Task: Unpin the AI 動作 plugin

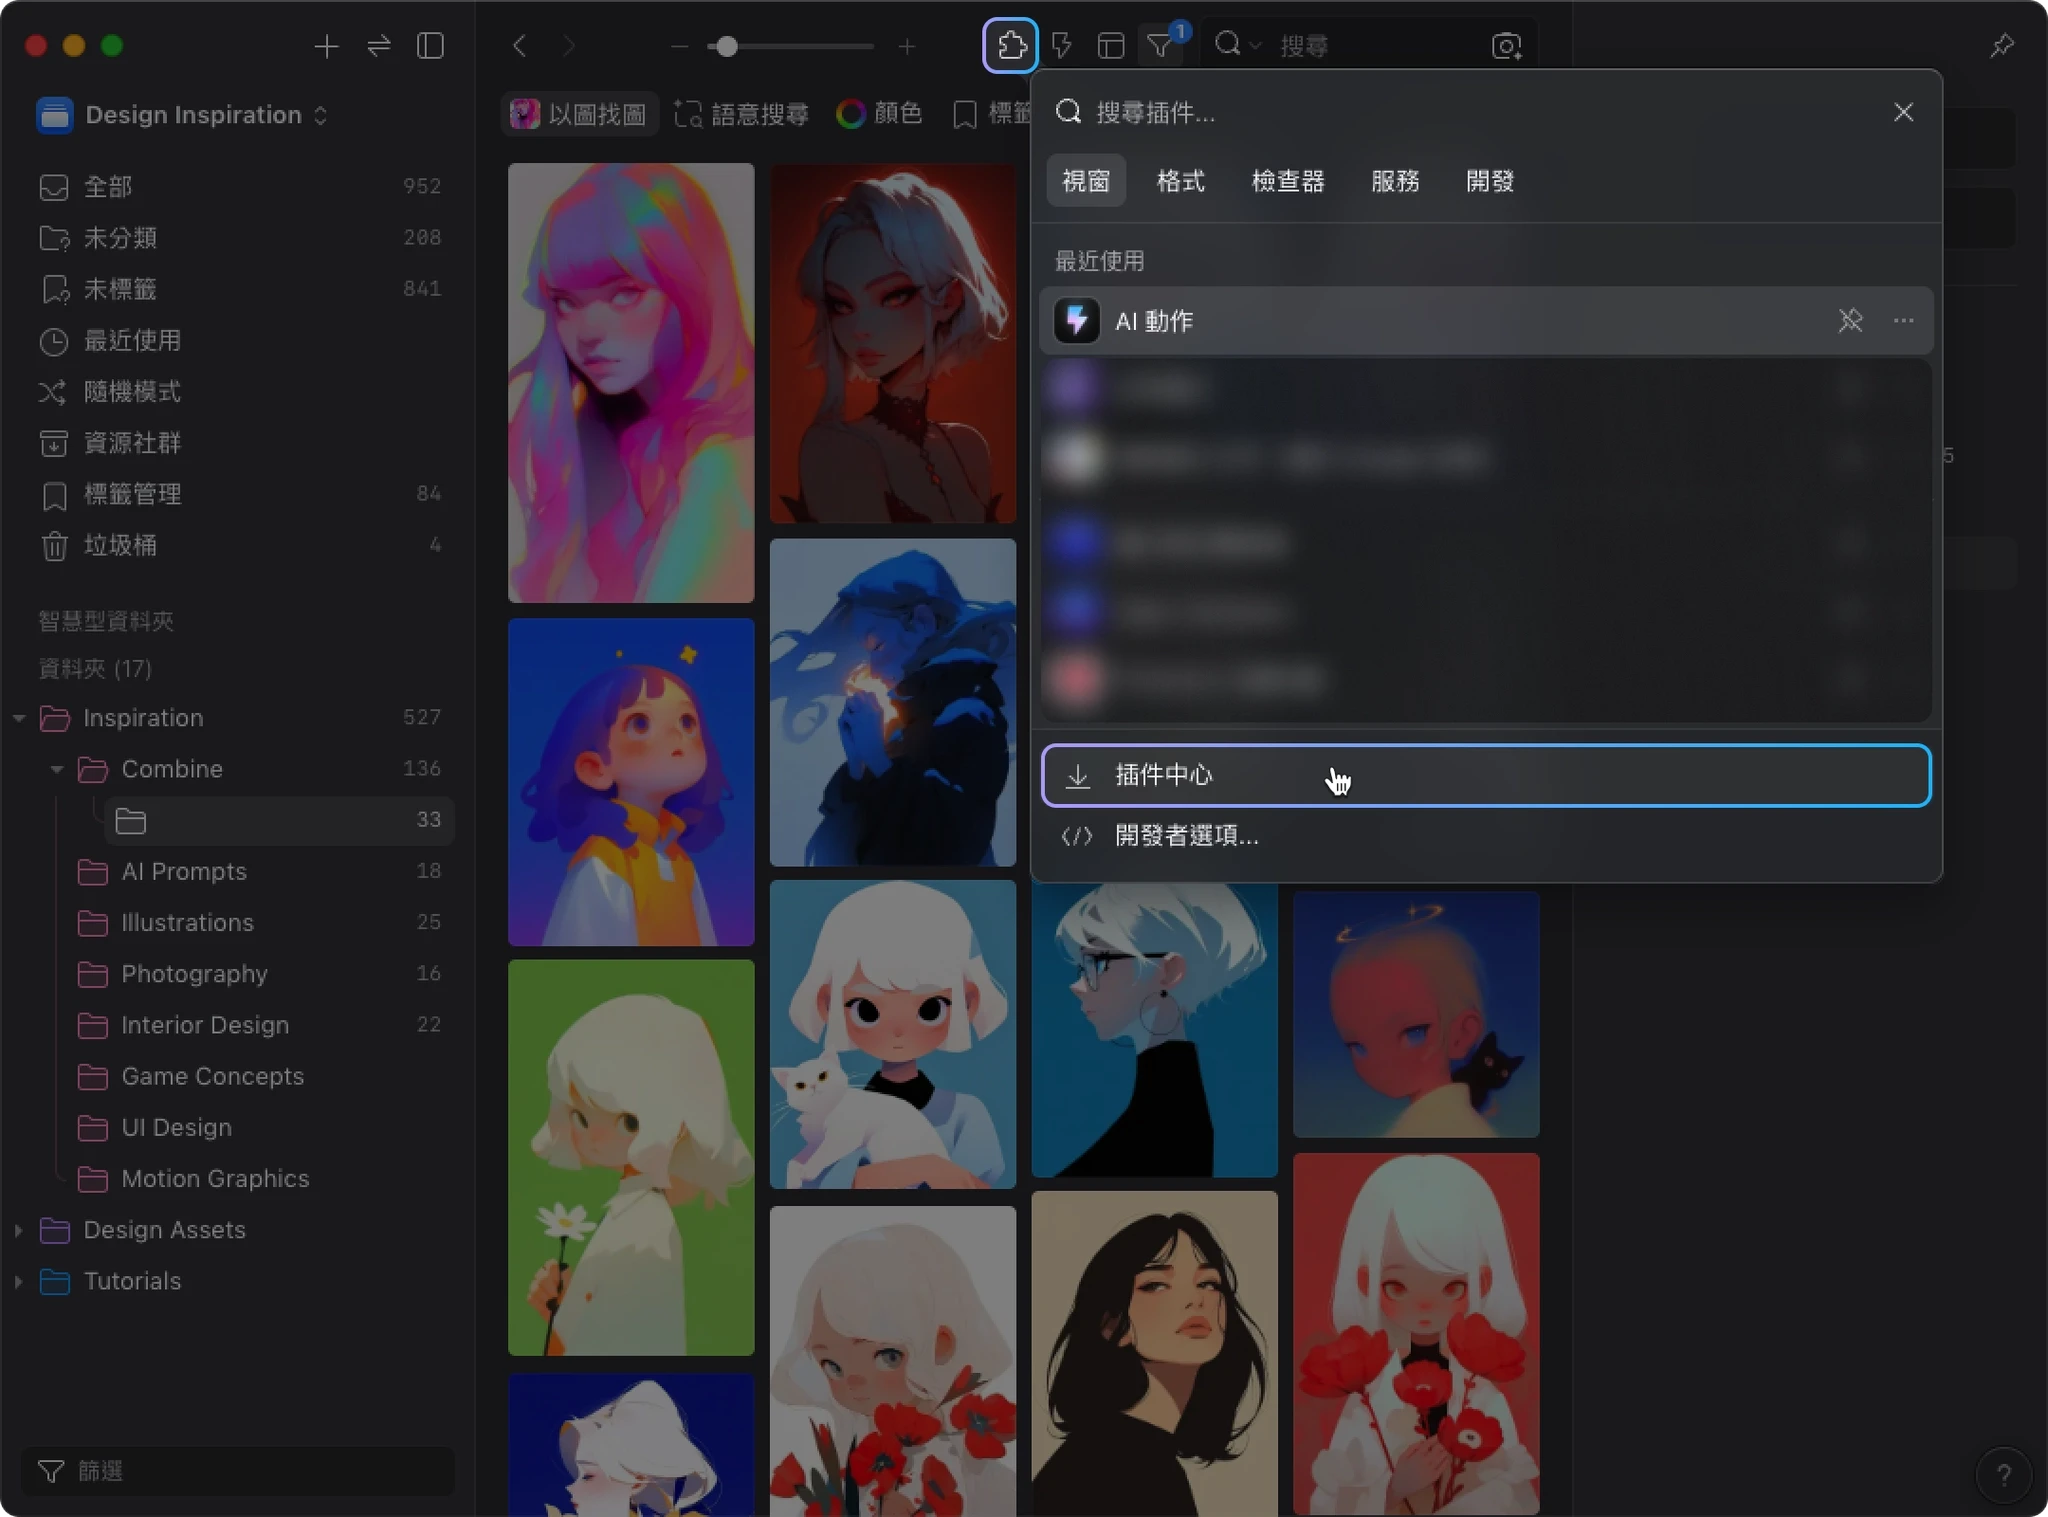Action: pyautogui.click(x=1850, y=321)
